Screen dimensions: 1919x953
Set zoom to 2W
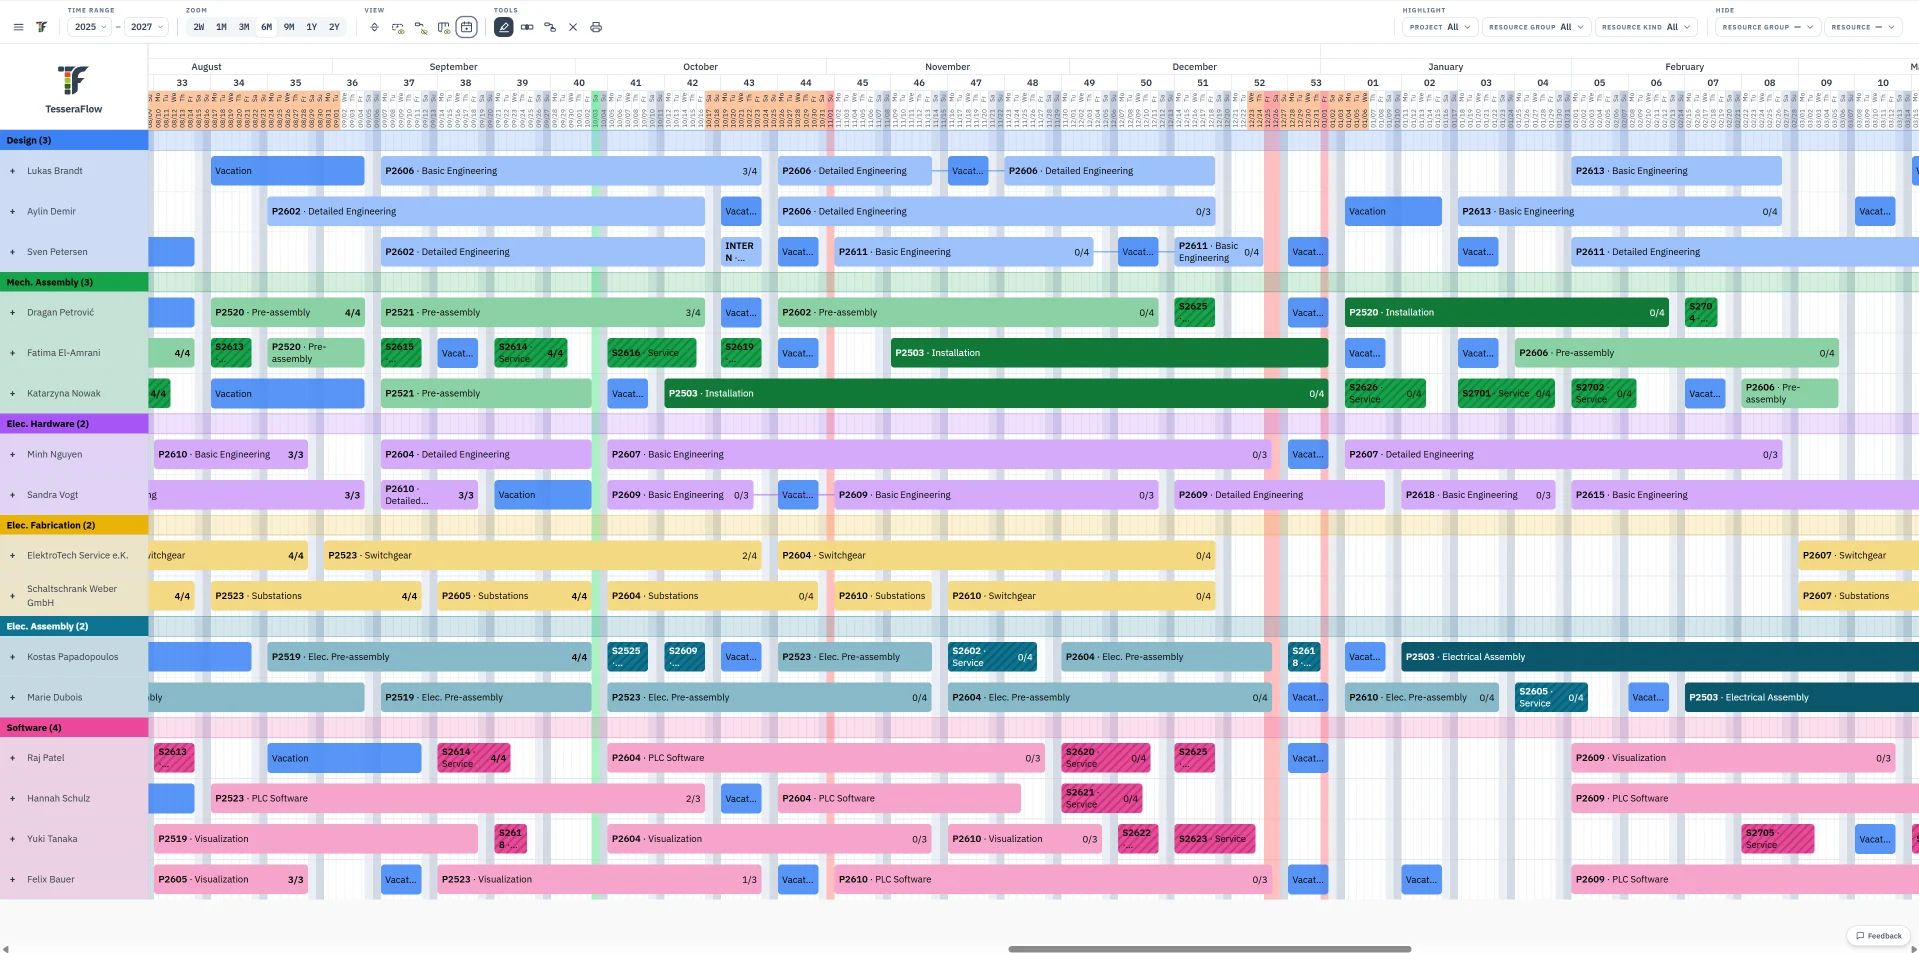199,27
